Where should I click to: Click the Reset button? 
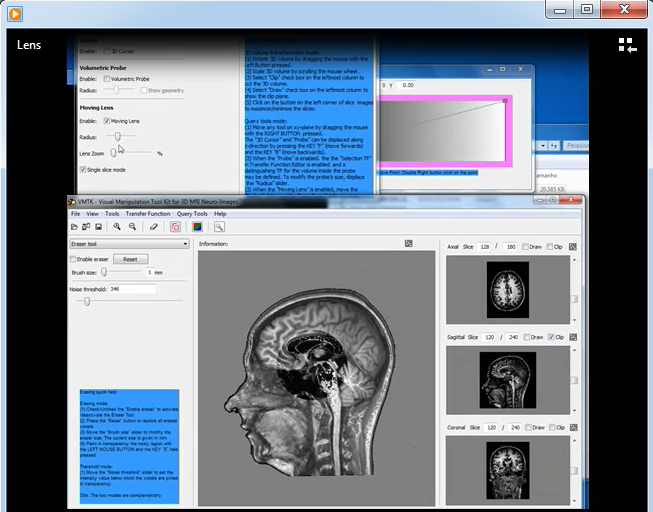click(x=130, y=259)
